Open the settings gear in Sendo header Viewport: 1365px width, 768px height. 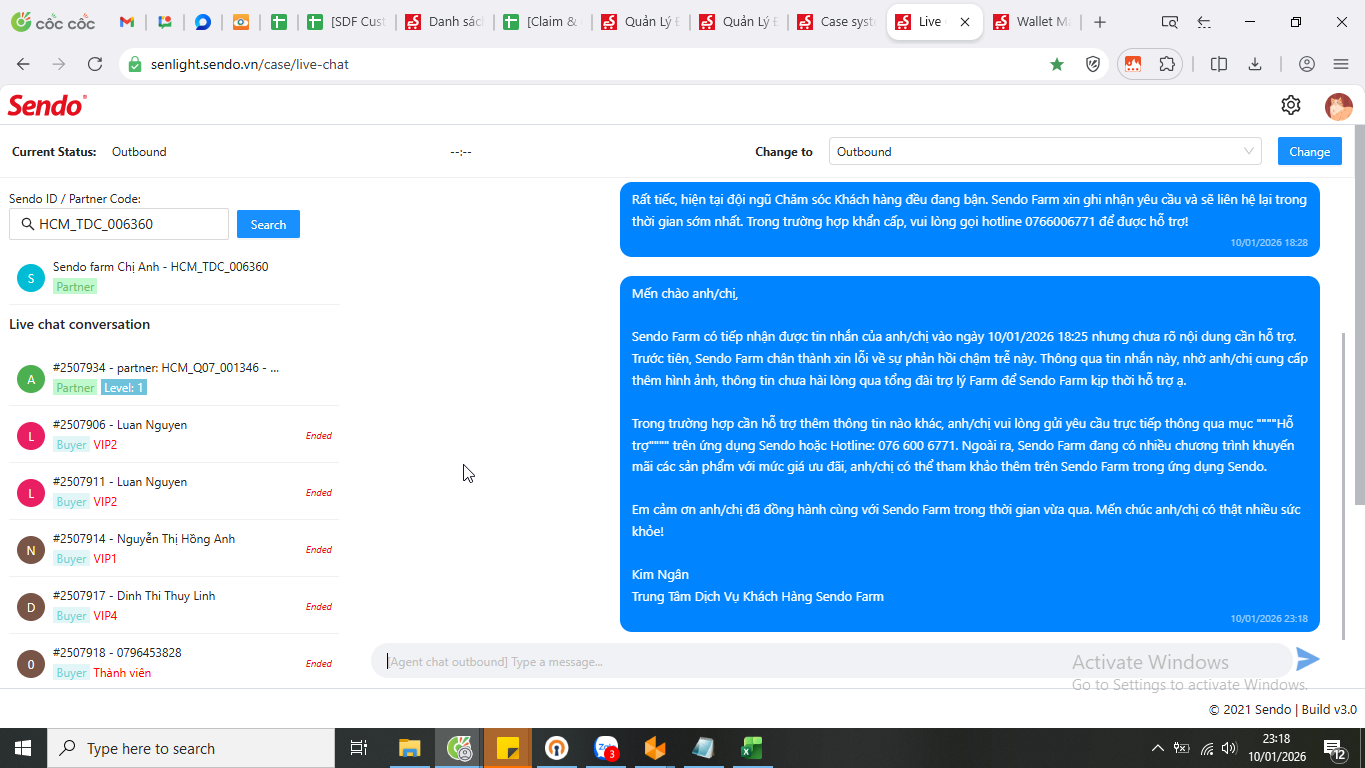tap(1291, 105)
